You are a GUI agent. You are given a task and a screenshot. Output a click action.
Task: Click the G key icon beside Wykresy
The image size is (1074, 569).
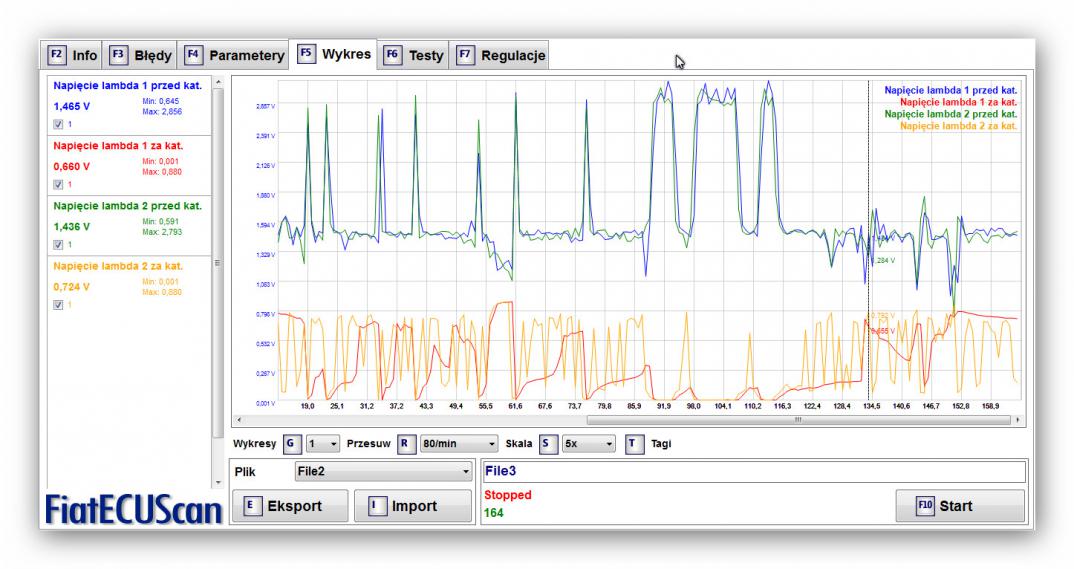point(290,443)
